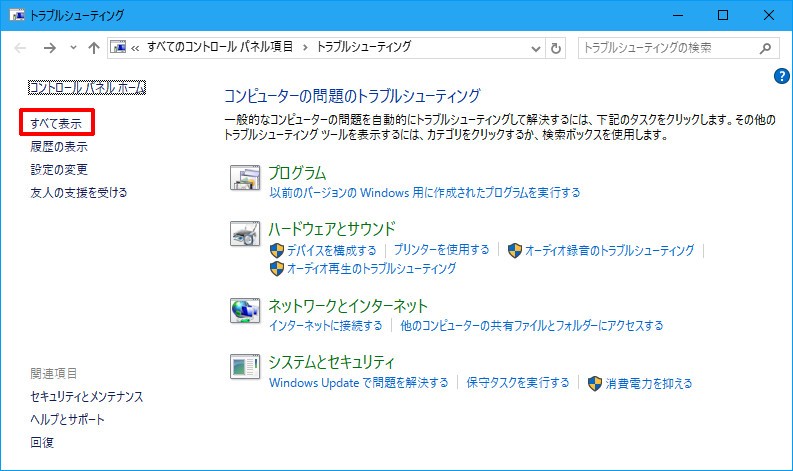The image size is (793, 471).
Task: Go up one level with the up arrow
Action: (94, 48)
